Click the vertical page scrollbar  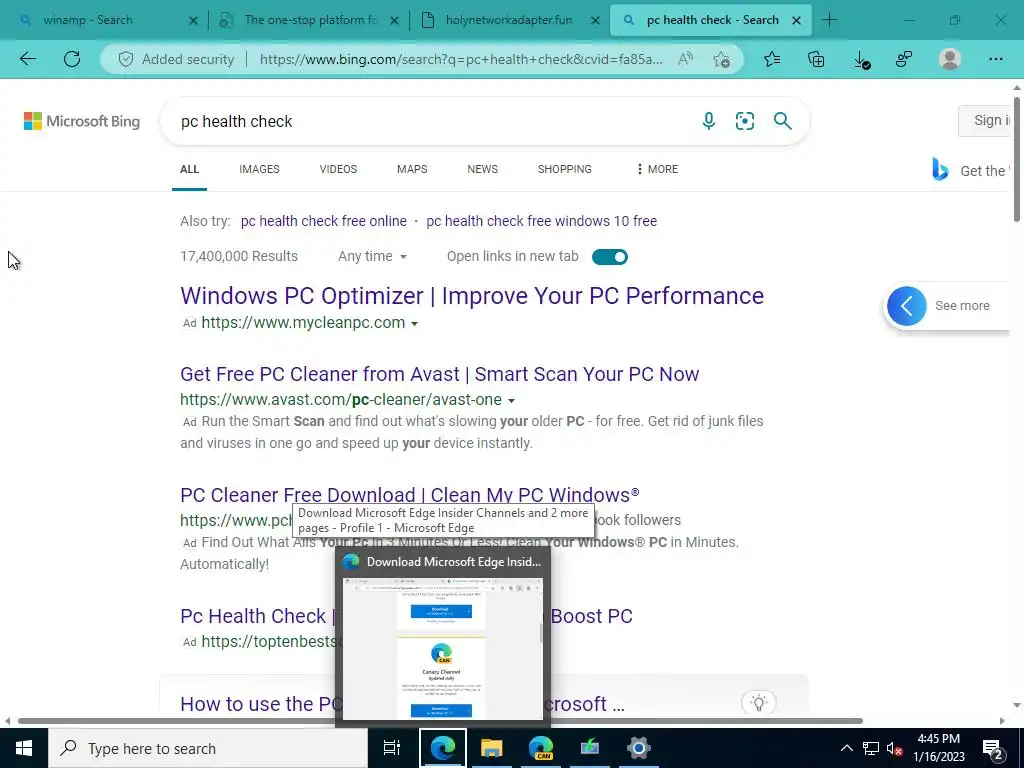[x=1017, y=160]
